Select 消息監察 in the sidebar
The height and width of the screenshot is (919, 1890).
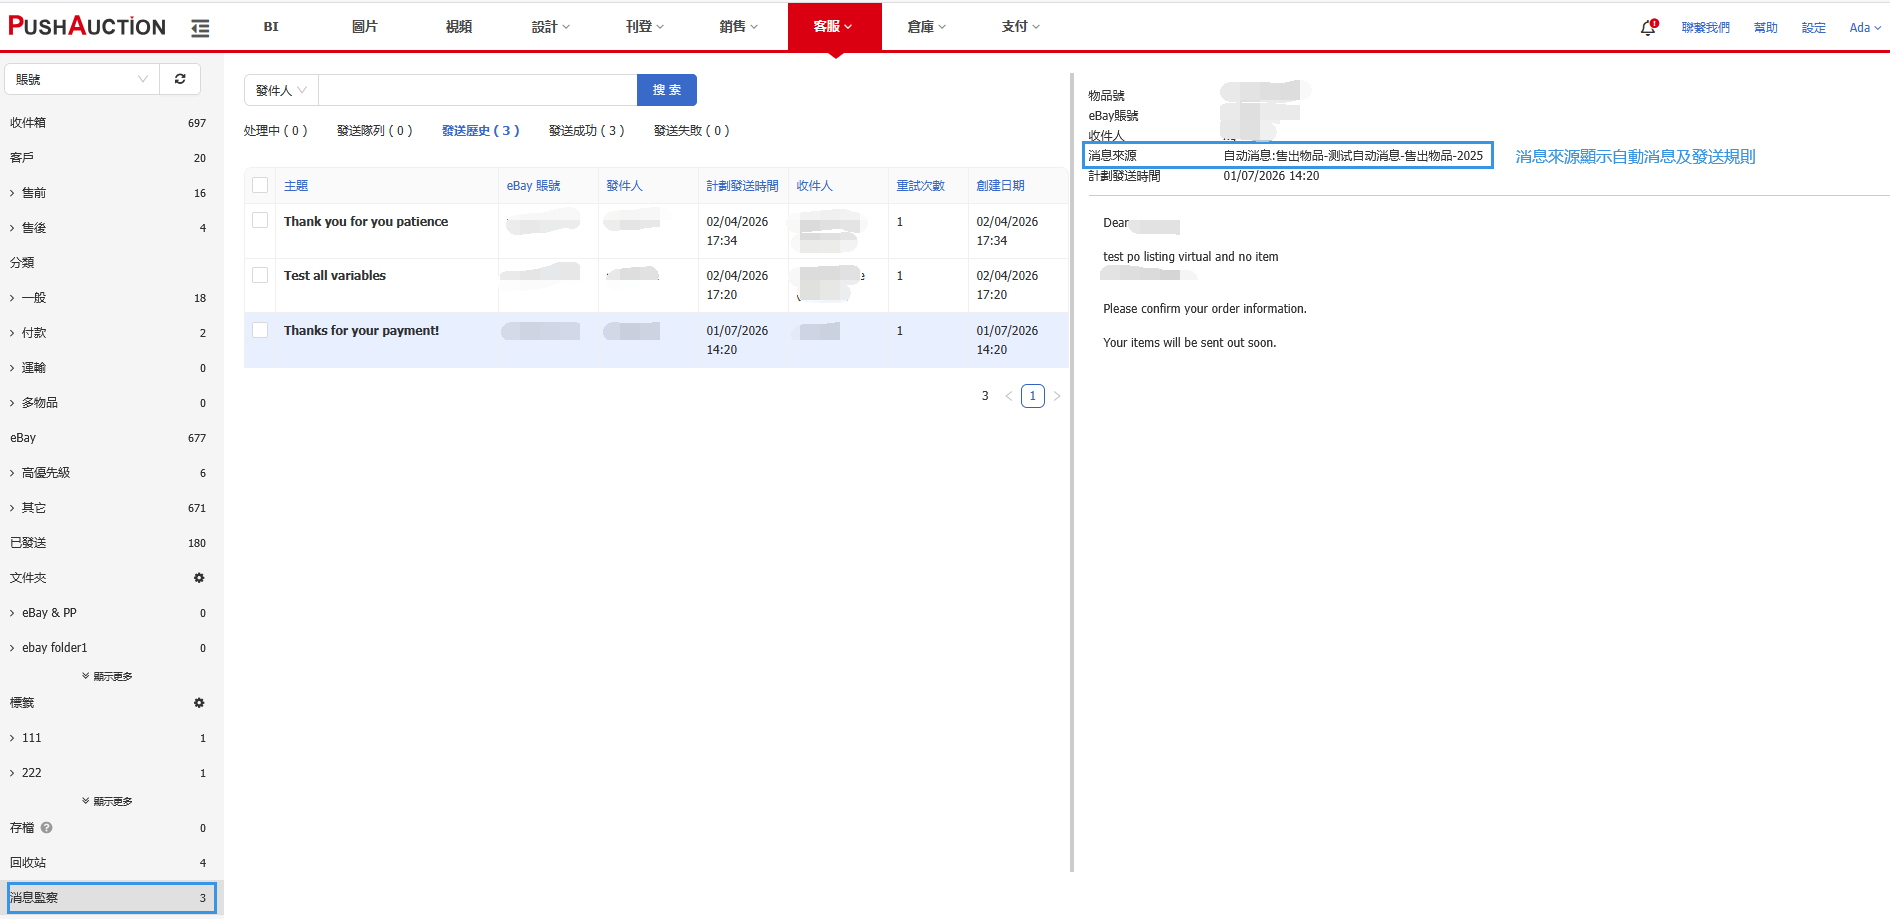coord(110,897)
